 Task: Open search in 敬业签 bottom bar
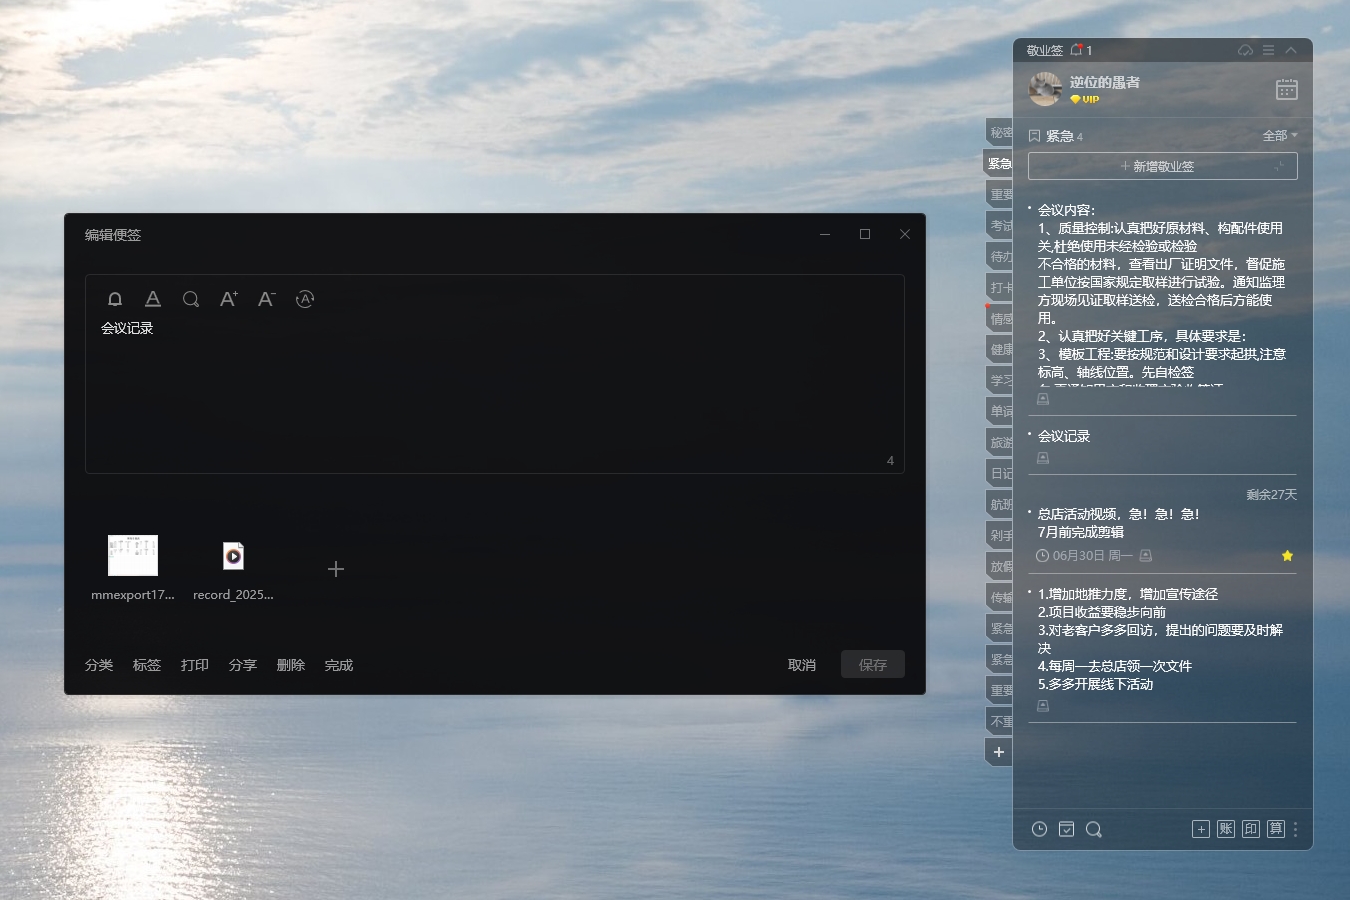pyautogui.click(x=1094, y=829)
